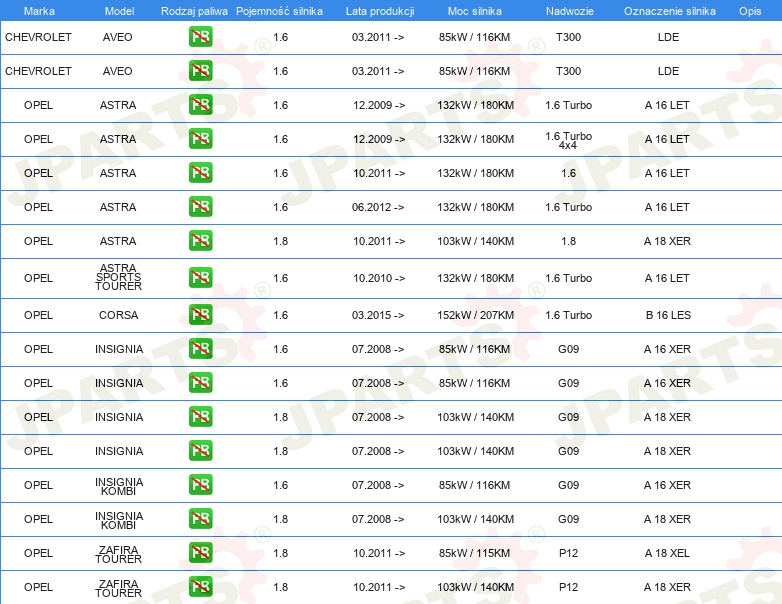The height and width of the screenshot is (604, 782).
Task: Click engine code A 18 XEL
Action: coord(667,553)
